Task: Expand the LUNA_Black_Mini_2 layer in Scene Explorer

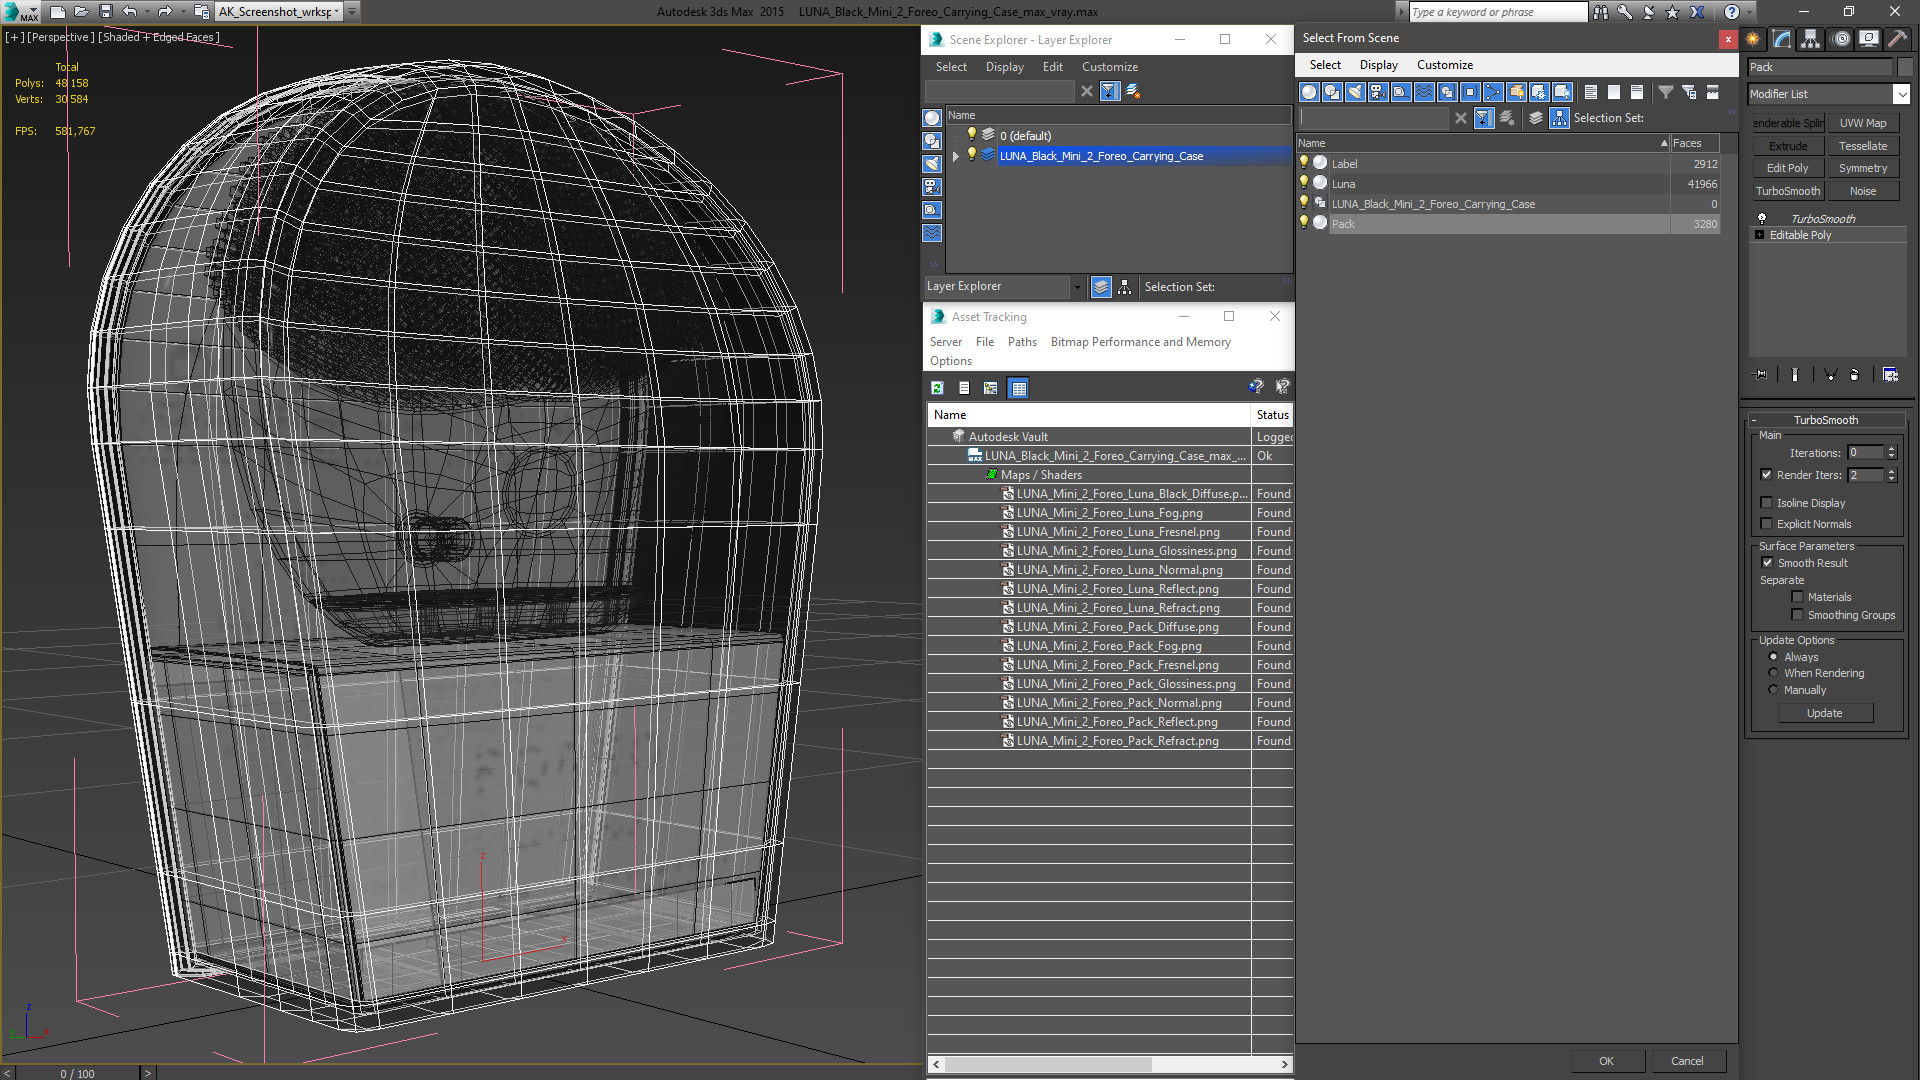Action: 956,156
